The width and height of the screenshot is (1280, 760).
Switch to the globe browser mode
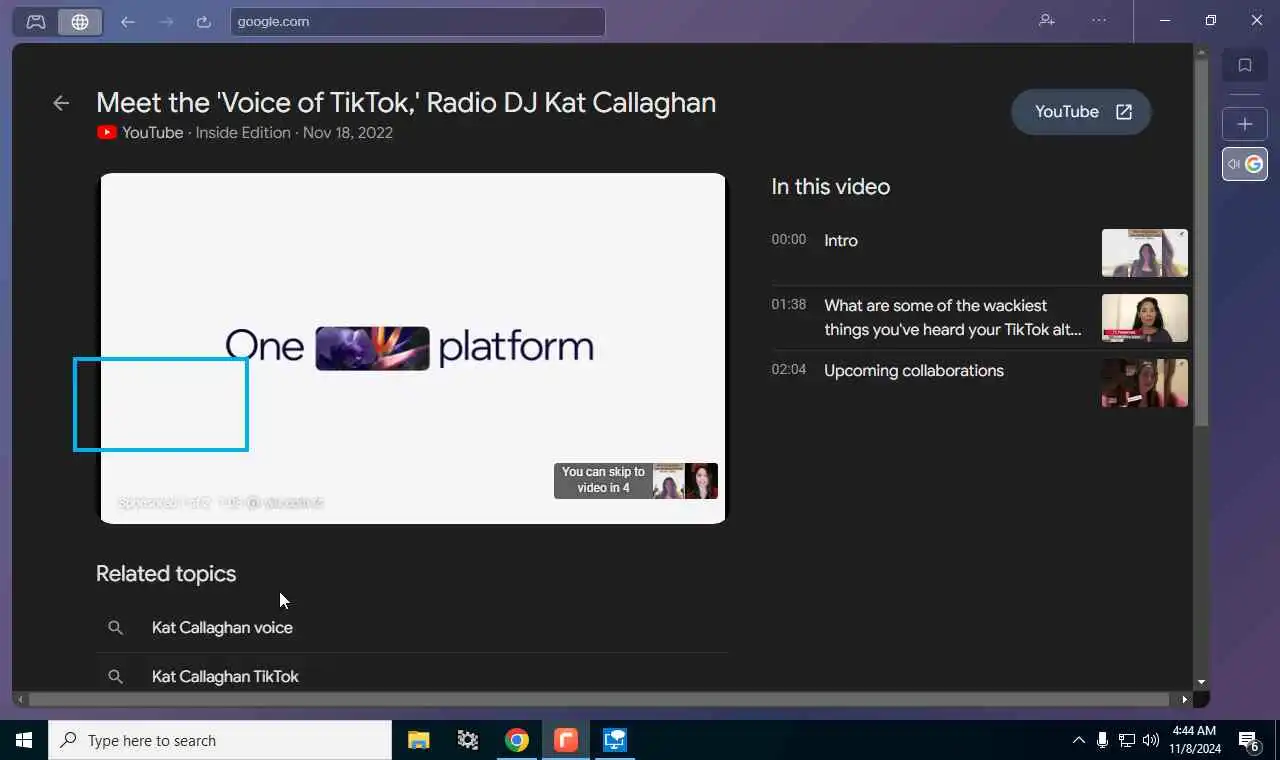point(80,21)
